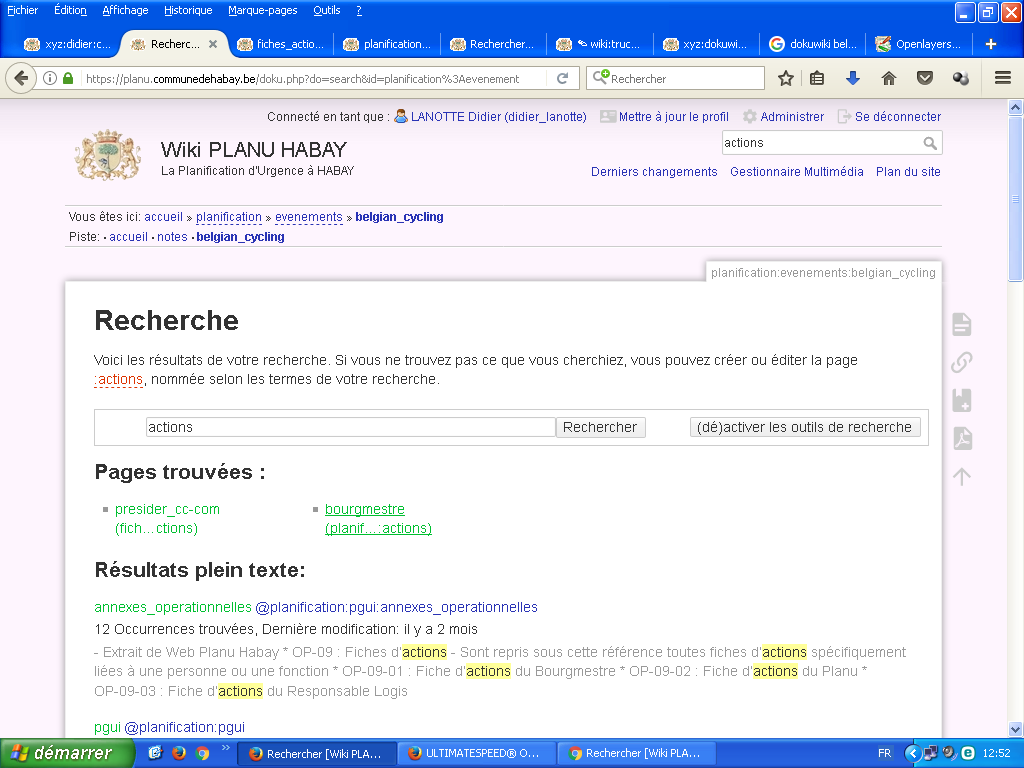Reload the page using the refresh button
This screenshot has height=768, width=1024.
pos(563,78)
